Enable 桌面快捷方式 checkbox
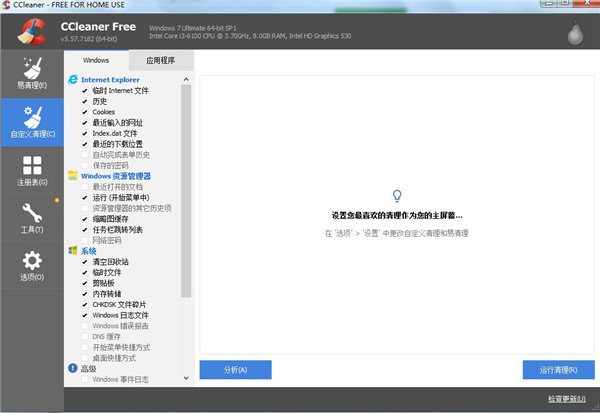 [x=85, y=359]
